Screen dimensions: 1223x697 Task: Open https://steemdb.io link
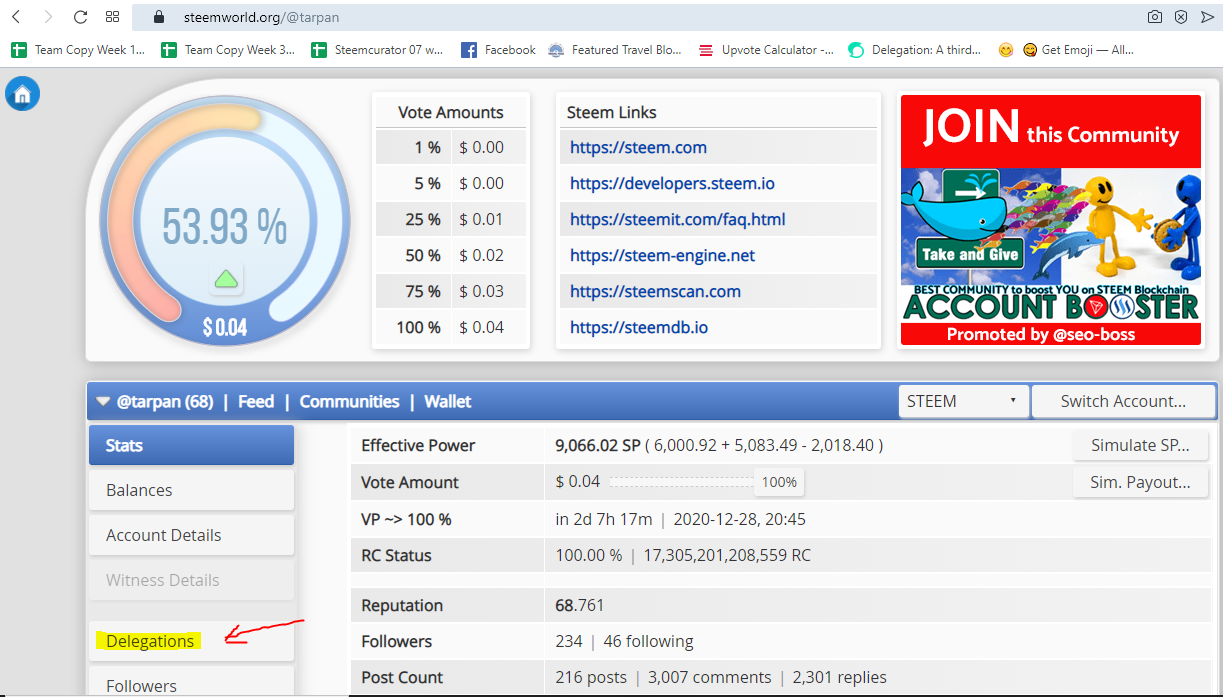[639, 327]
